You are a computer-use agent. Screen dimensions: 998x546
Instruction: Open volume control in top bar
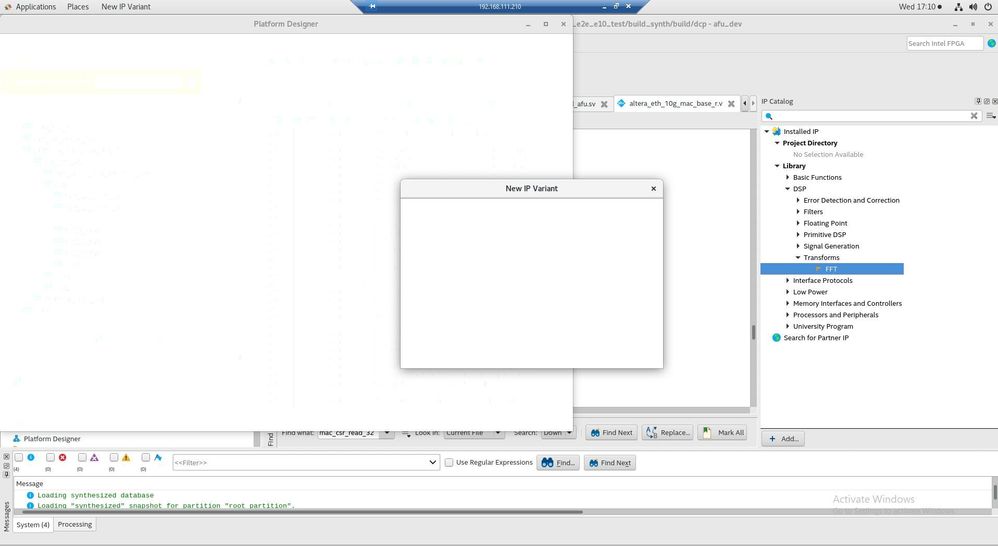tap(973, 7)
